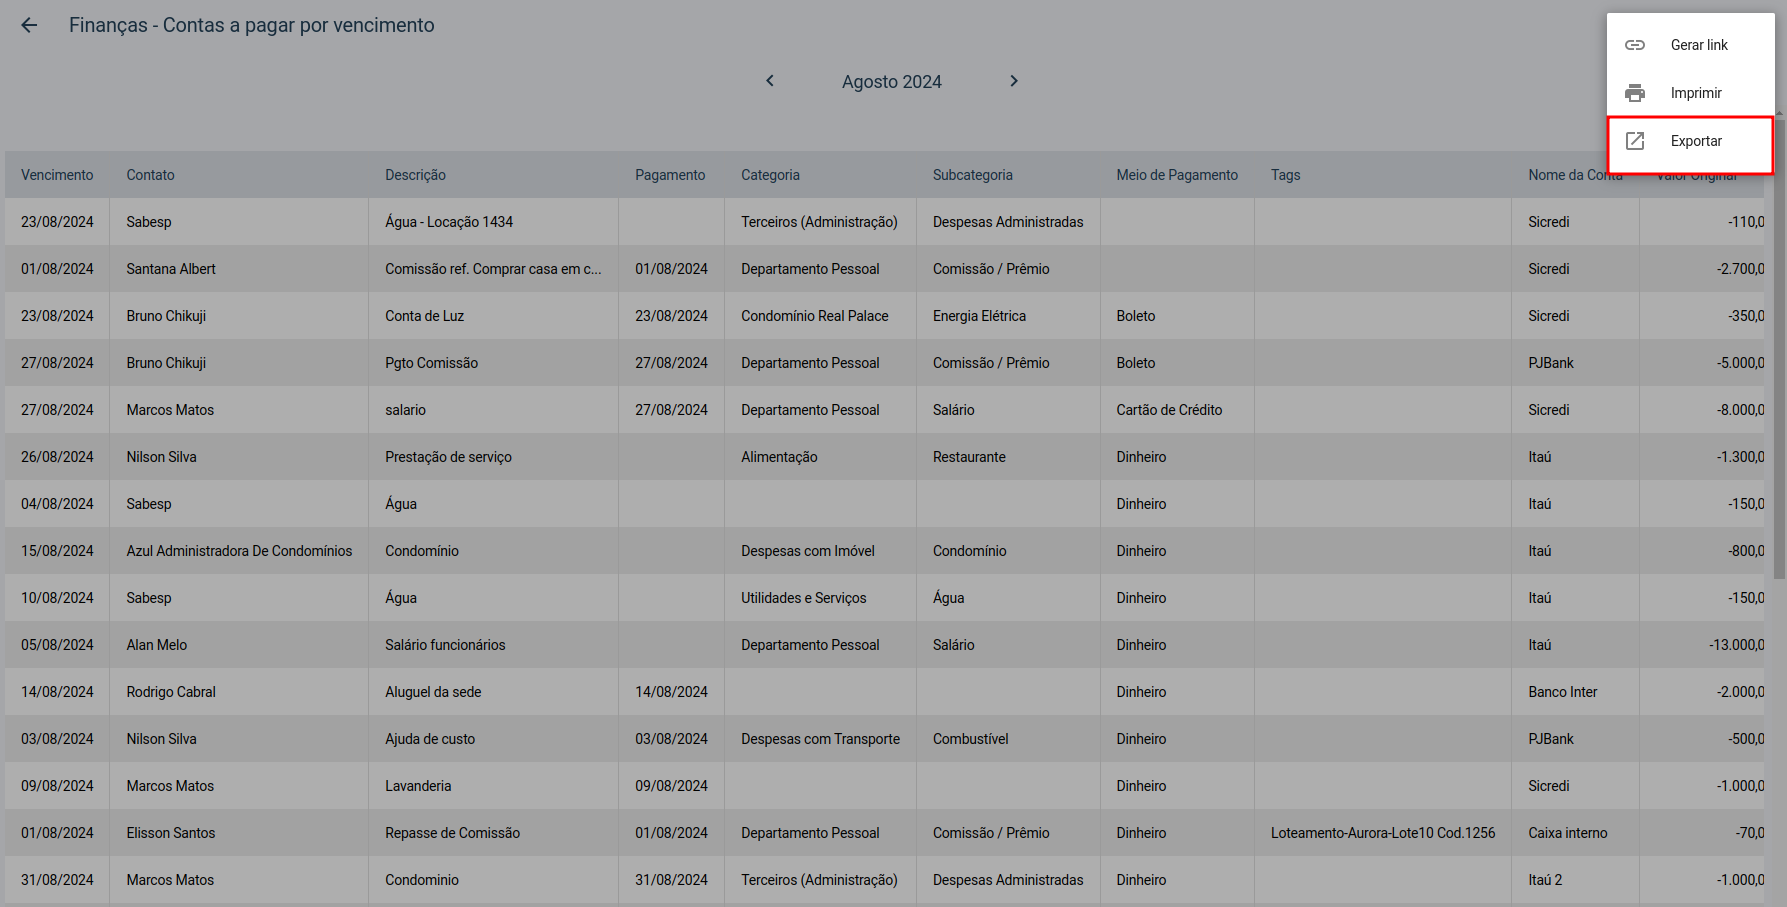Viewport: 1787px width, 907px height.
Task: Sort by the Subcategoria column header
Action: [x=973, y=175]
